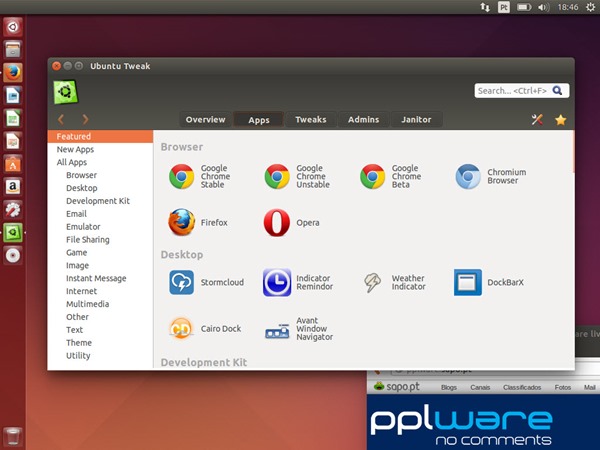Open the Cairo Dock entry

[205, 329]
